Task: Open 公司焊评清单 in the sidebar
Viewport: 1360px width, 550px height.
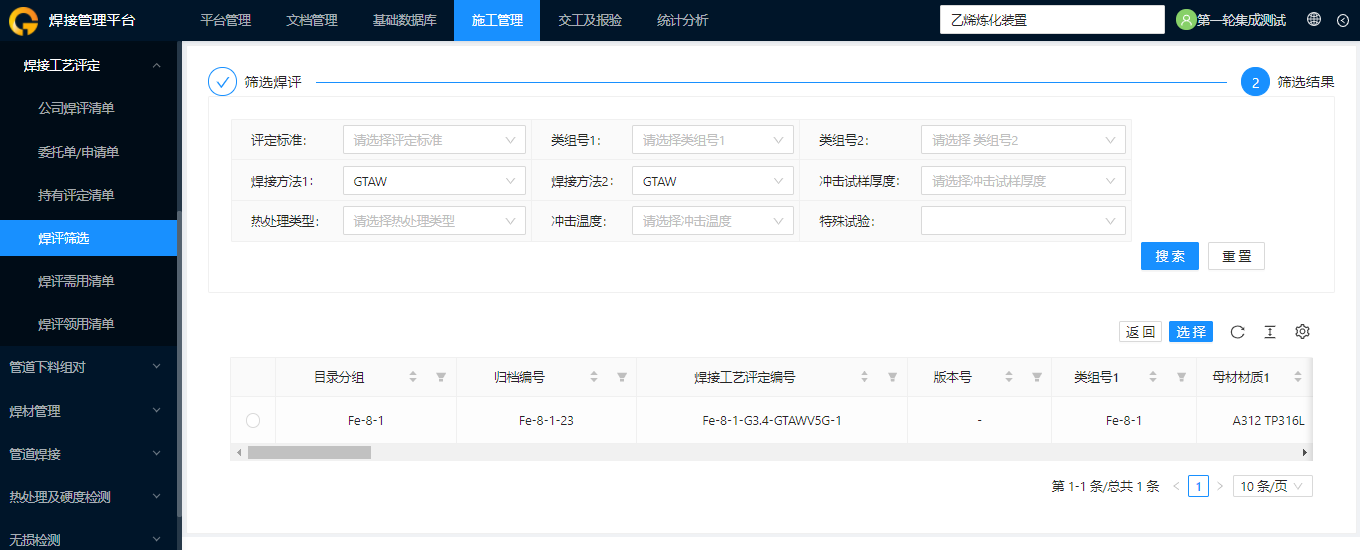Action: tap(88, 108)
